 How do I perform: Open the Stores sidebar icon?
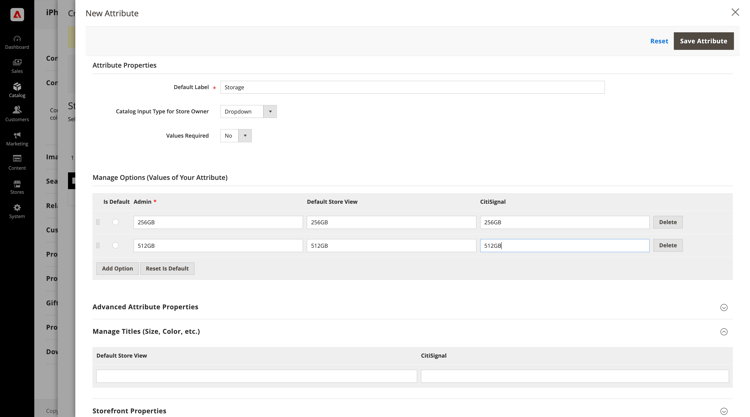tap(17, 187)
